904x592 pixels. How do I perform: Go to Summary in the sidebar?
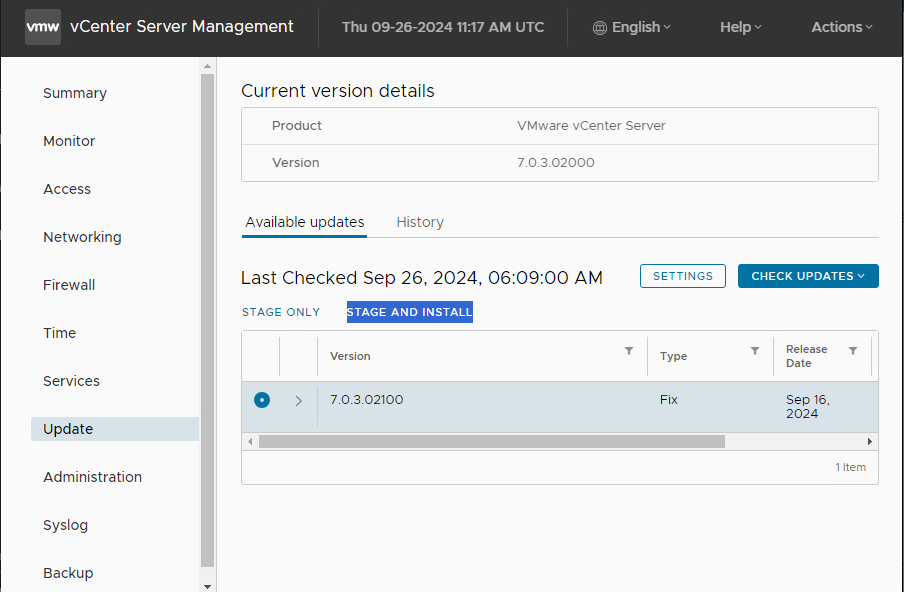coord(75,93)
